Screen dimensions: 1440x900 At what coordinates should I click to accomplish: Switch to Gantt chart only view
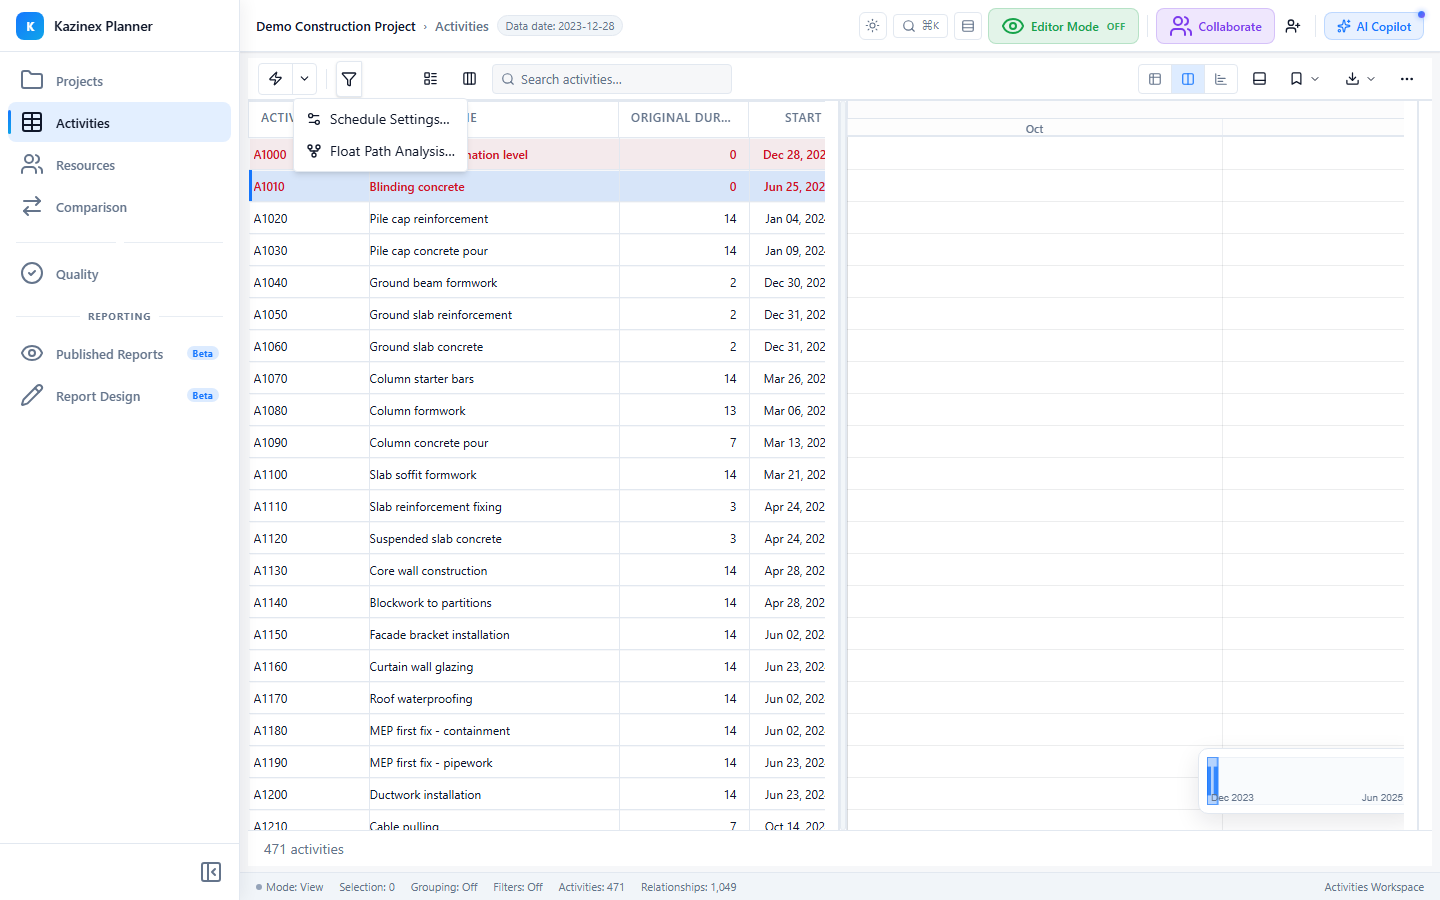pos(1221,79)
